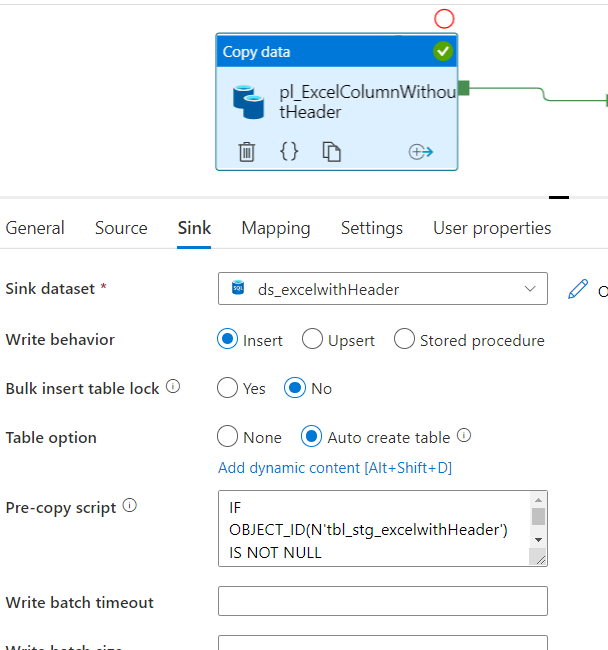Screen dimensions: 608x650
Task: Click the green success output connector square
Action: coord(464,88)
